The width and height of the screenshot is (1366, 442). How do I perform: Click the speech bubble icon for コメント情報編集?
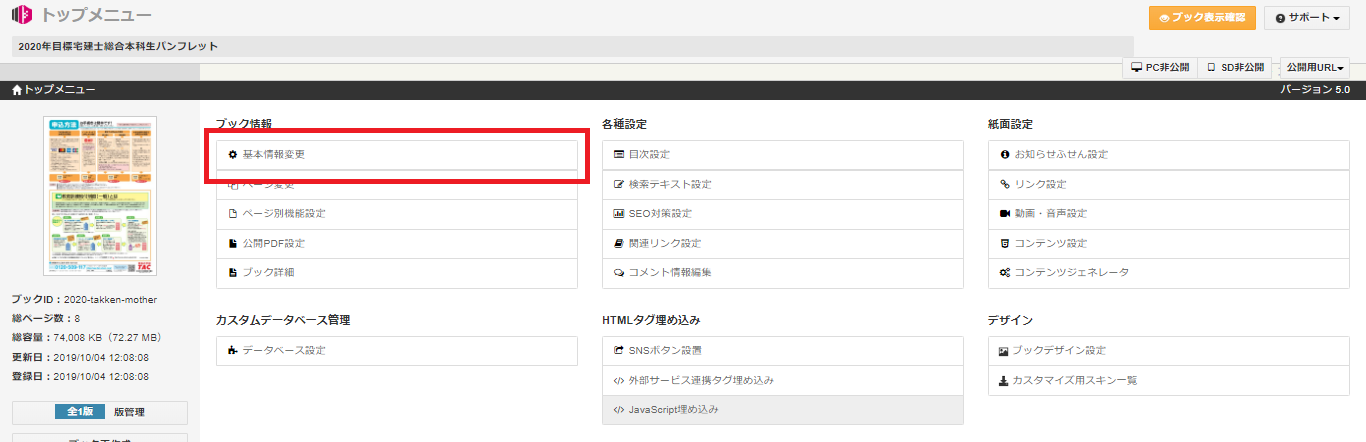[619, 273]
